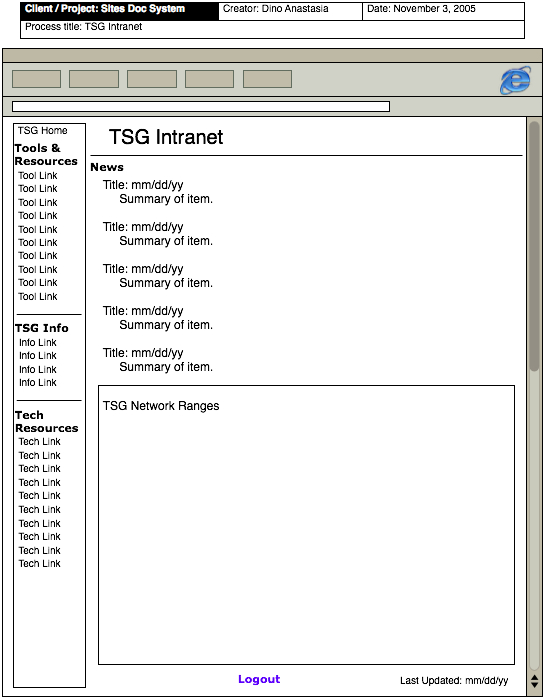Viewport: 544px width, 698px height.
Task: Click the Logout link
Action: [x=259, y=679]
